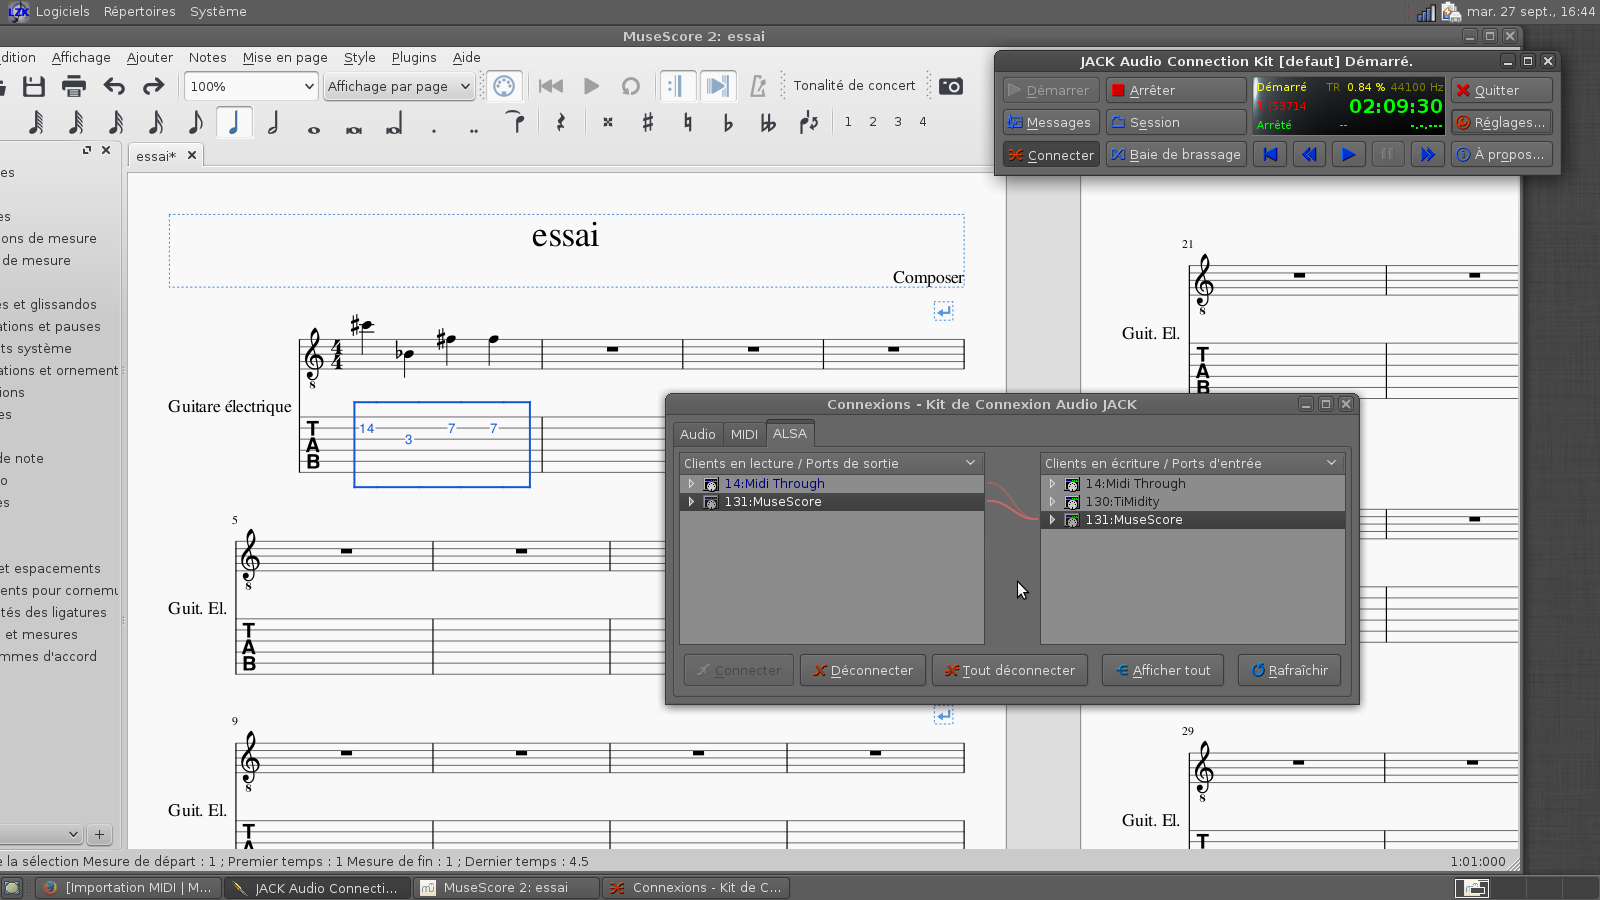The height and width of the screenshot is (900, 1600).
Task: Click the Print icon in toolbar
Action: click(73, 87)
